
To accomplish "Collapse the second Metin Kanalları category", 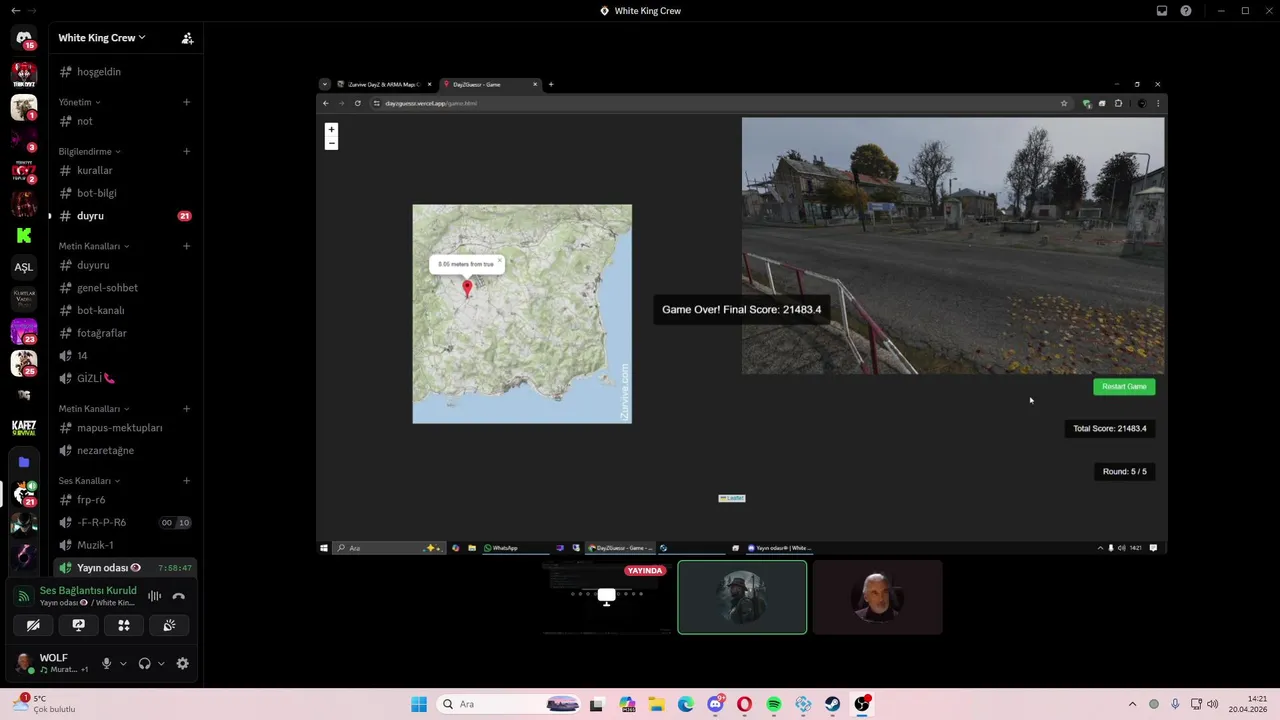I will (93, 409).
